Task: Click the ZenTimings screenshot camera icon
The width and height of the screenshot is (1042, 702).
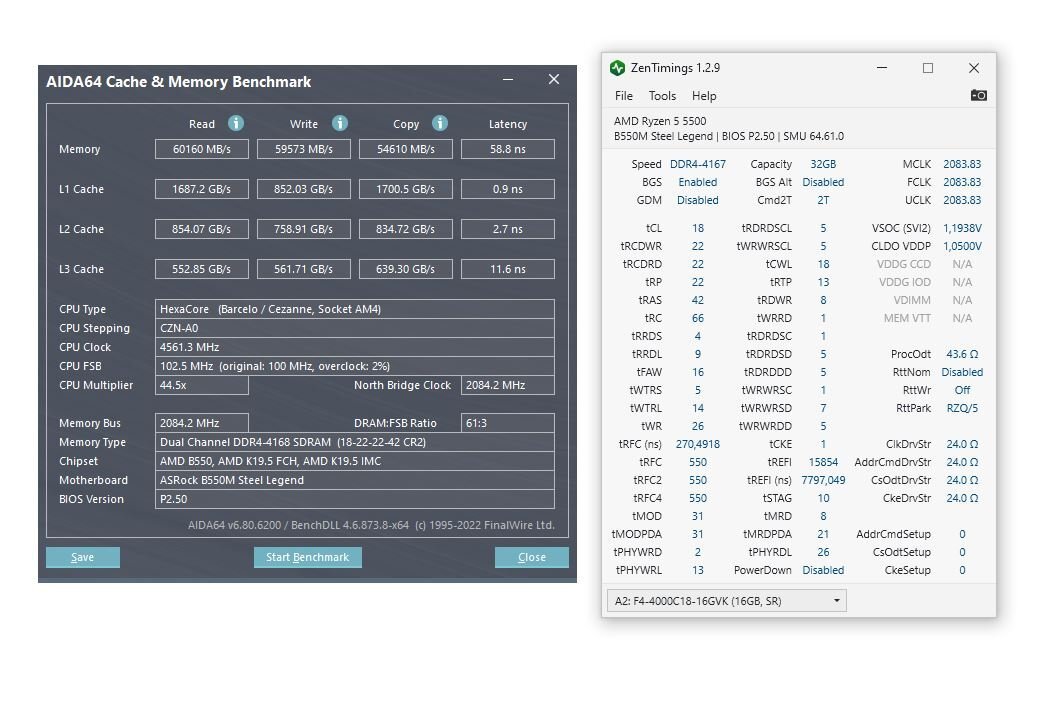Action: tap(978, 96)
